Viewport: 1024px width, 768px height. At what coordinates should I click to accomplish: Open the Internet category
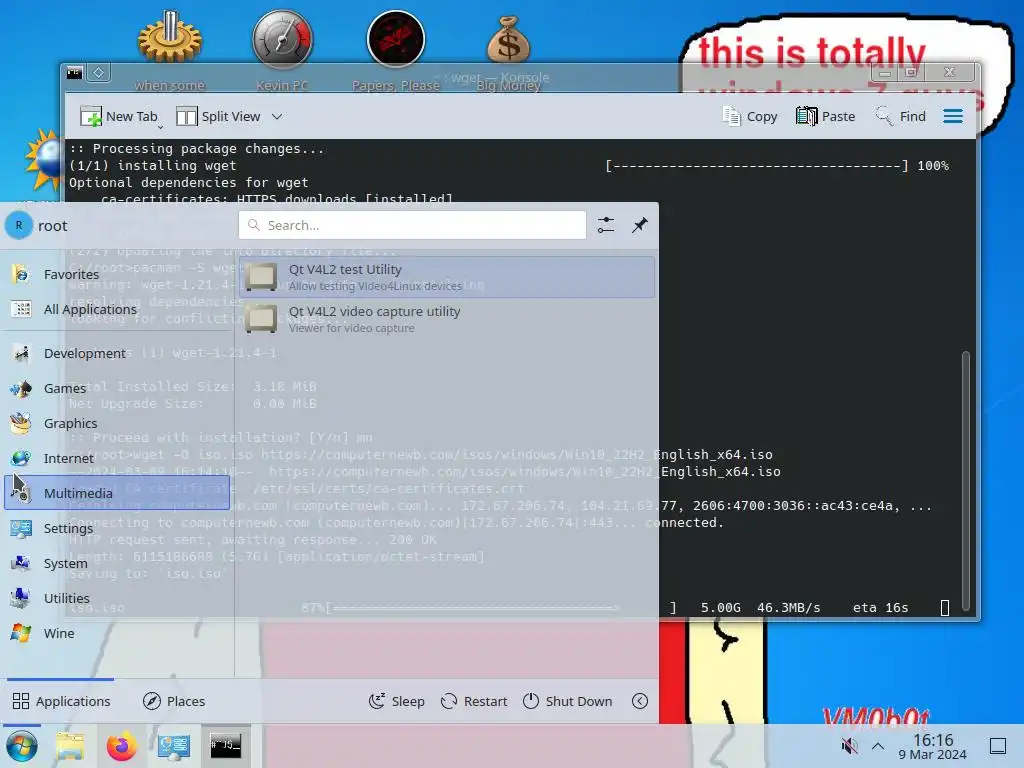click(x=118, y=458)
